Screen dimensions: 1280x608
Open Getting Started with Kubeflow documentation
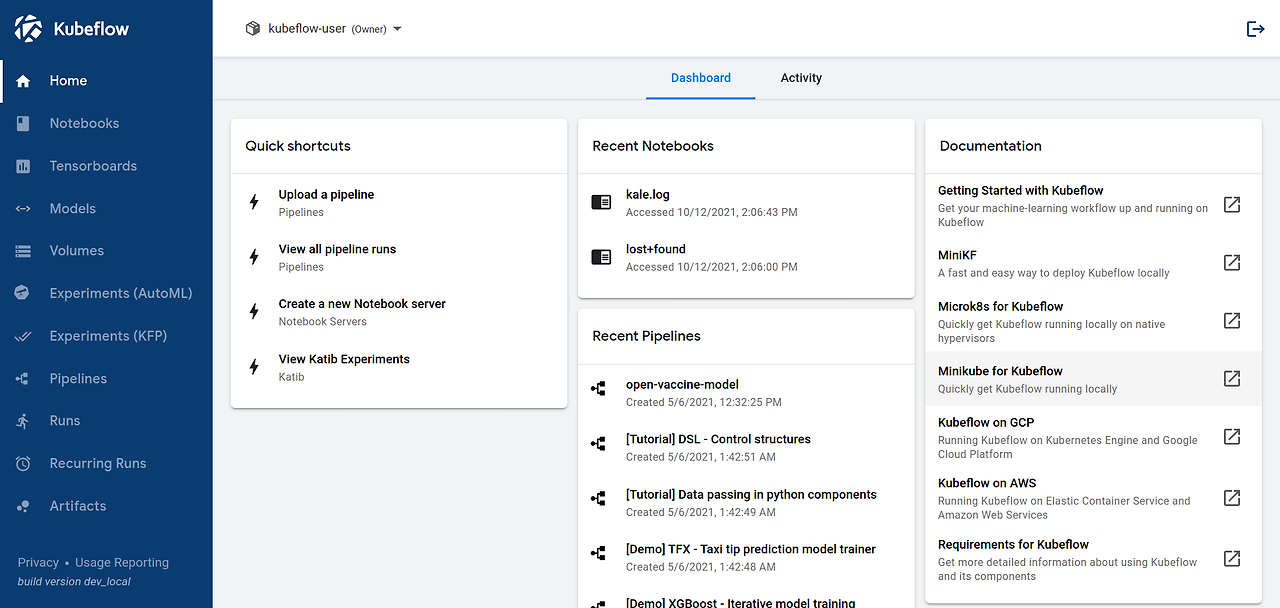coord(1093,205)
